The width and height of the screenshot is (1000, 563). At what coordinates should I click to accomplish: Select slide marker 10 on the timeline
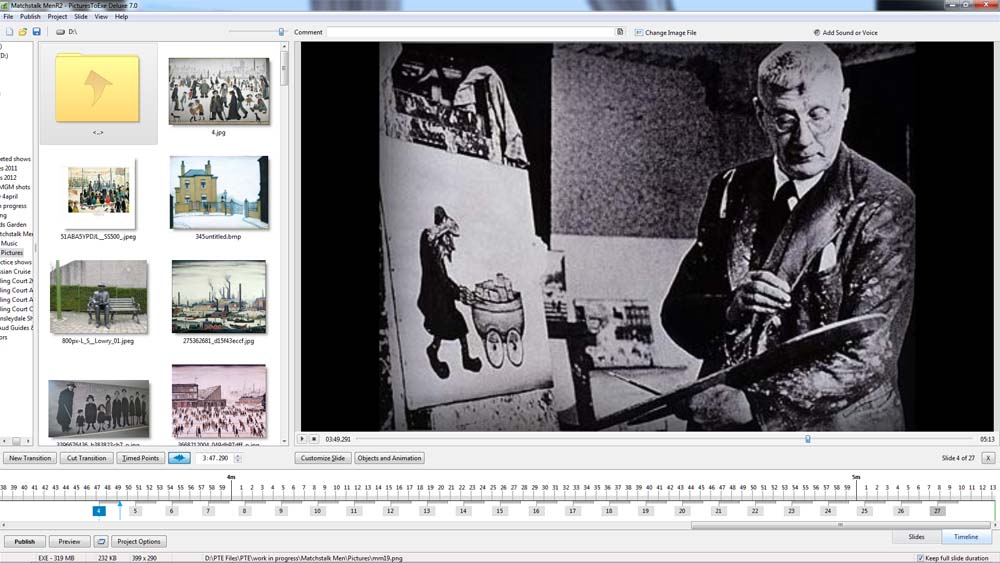(x=317, y=511)
